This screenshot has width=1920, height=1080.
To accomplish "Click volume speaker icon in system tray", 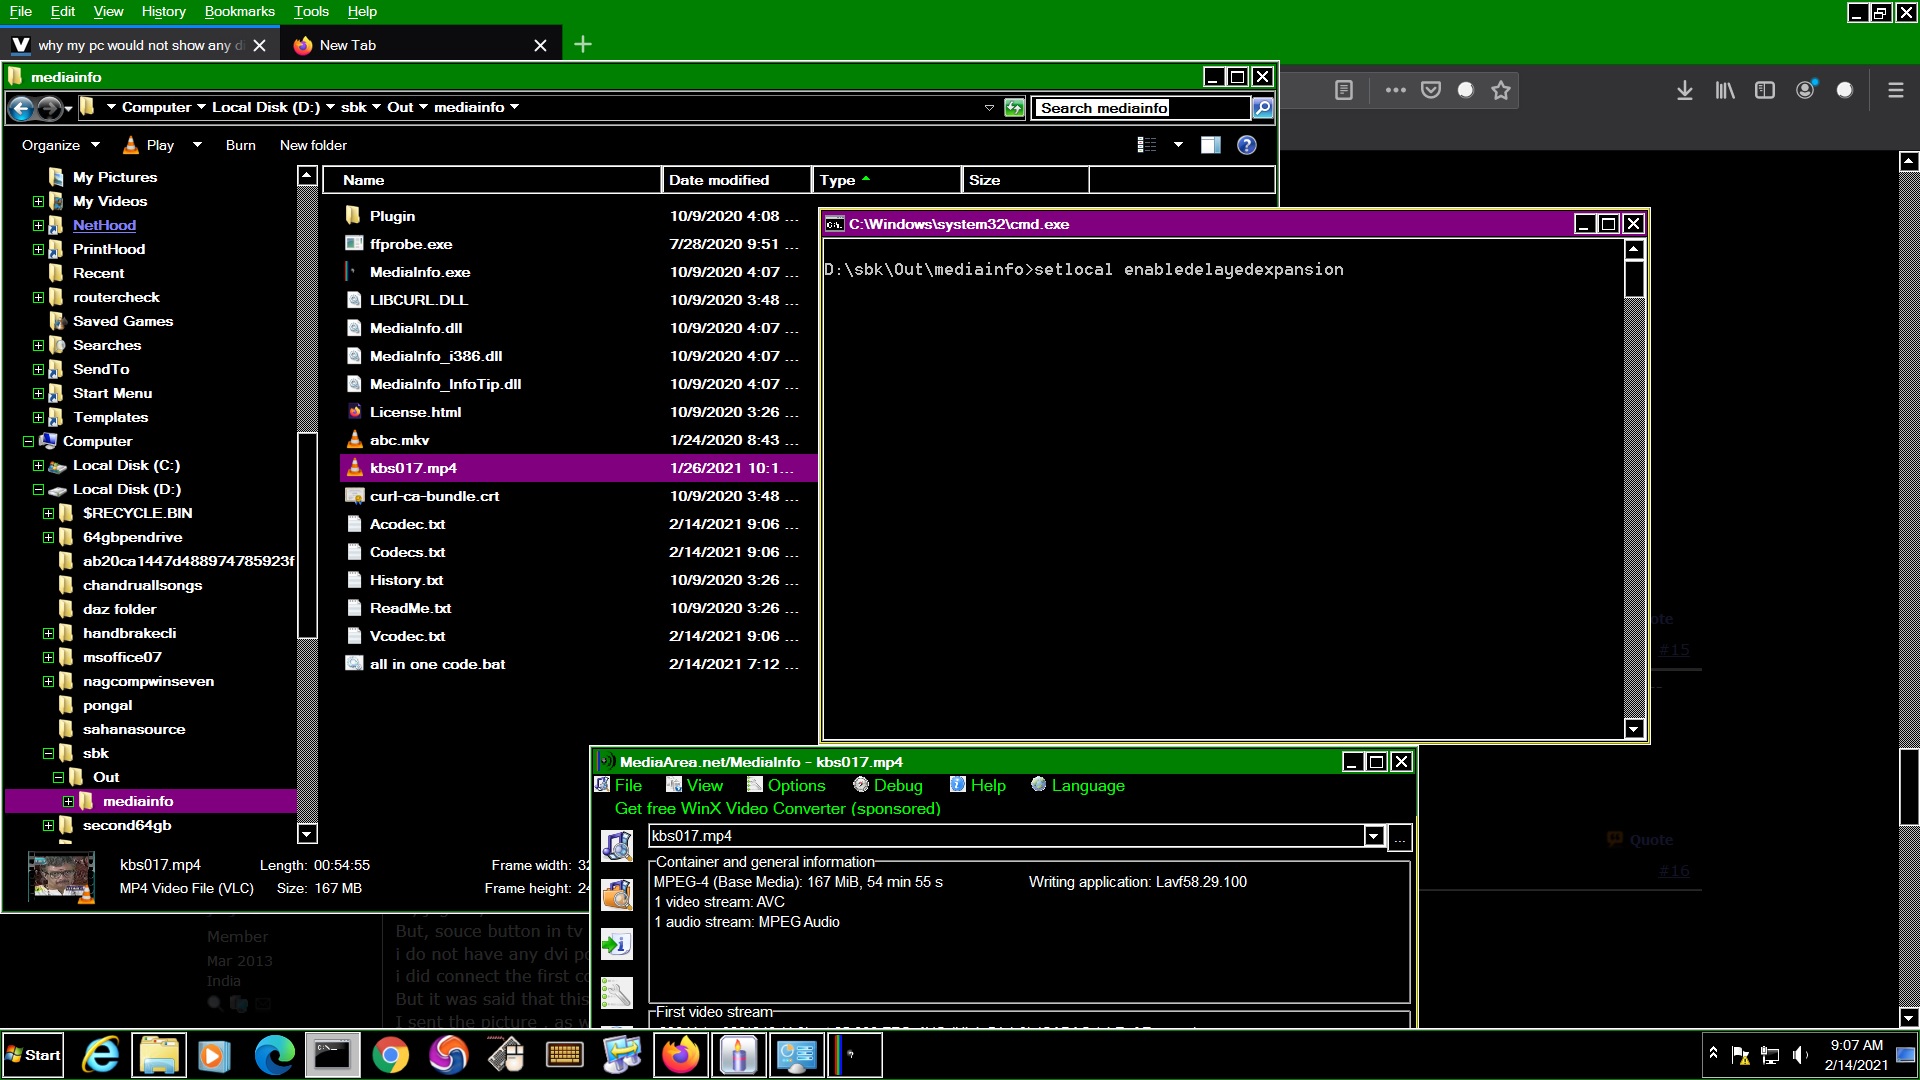I will [x=1800, y=1055].
